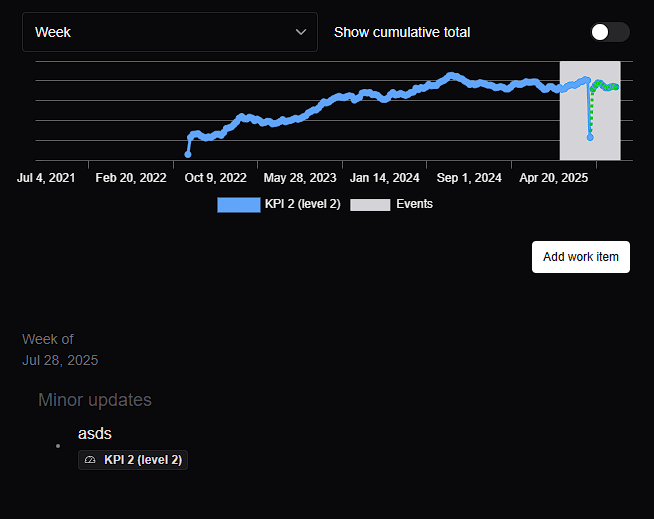Click the first data point at the line's start

188,154
